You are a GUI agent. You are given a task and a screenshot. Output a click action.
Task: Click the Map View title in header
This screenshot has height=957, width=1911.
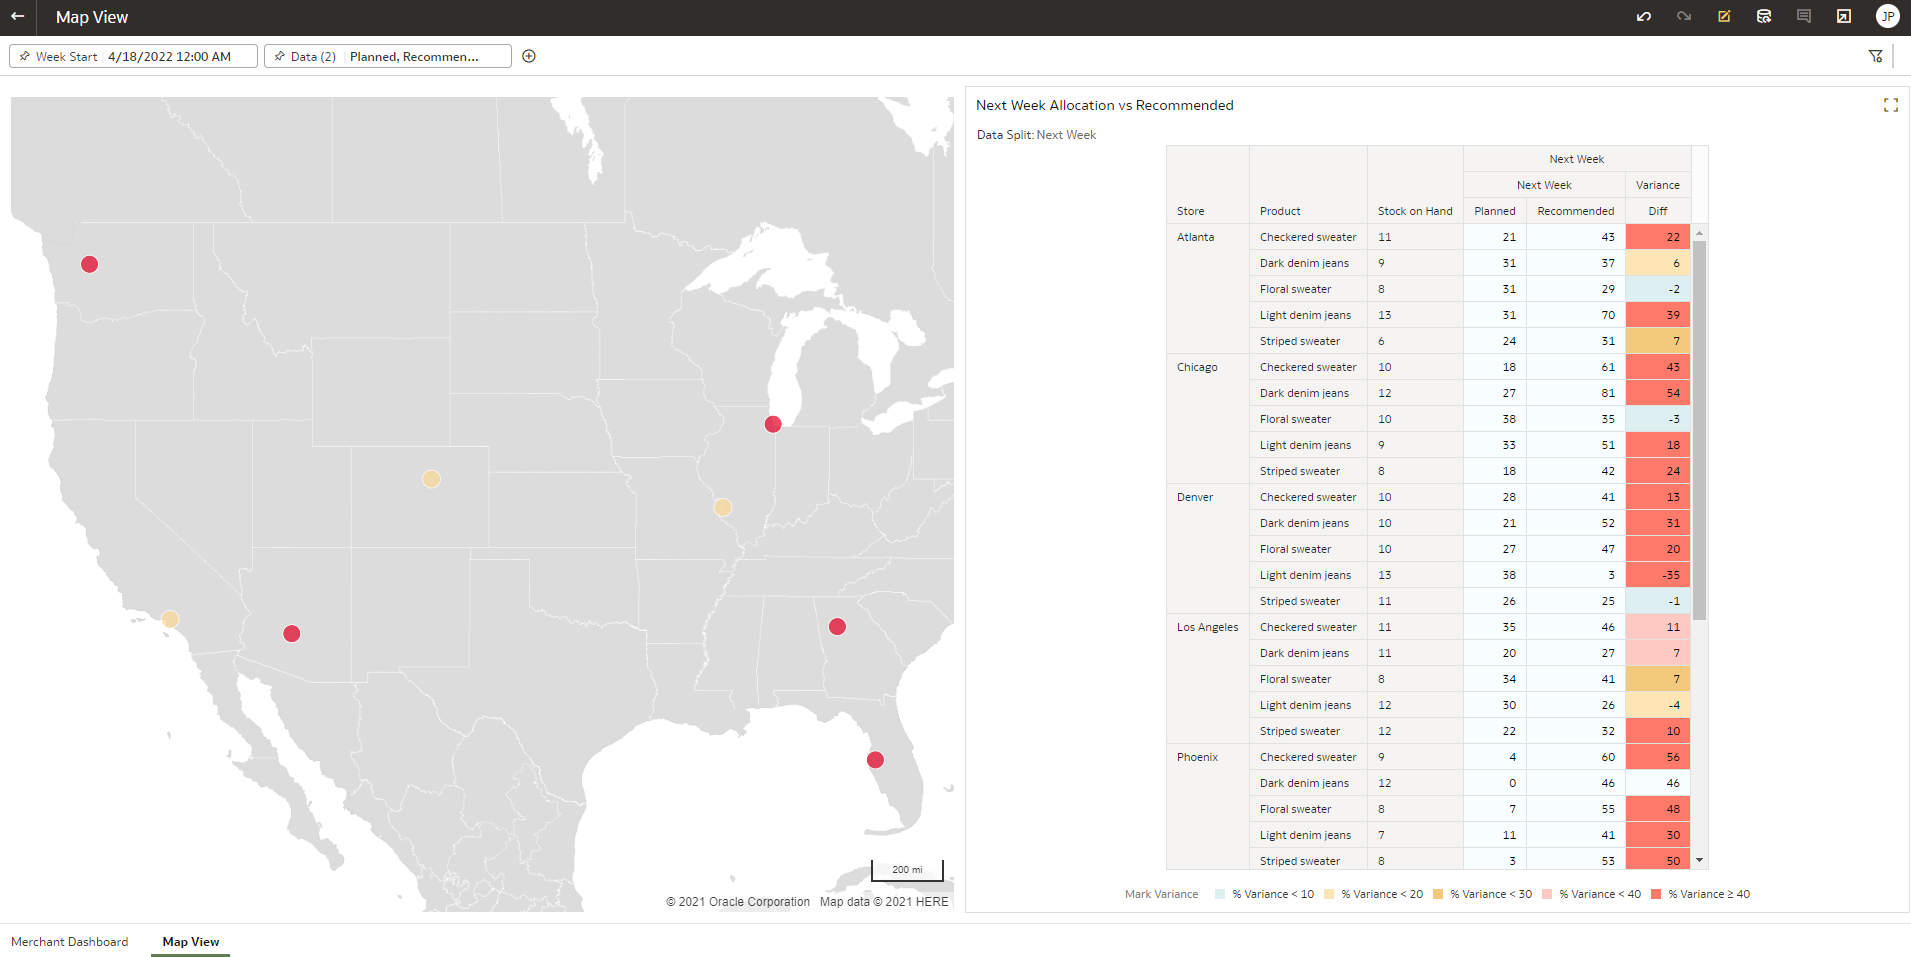point(92,17)
